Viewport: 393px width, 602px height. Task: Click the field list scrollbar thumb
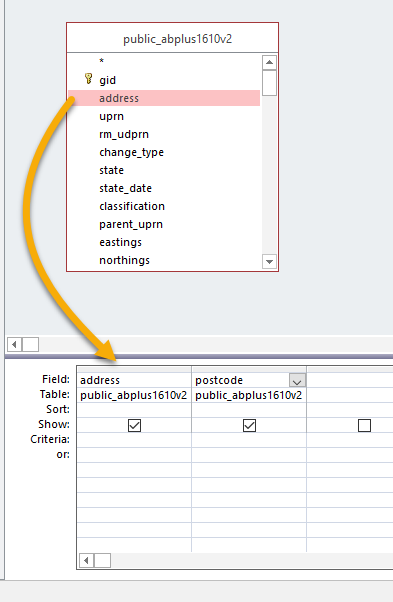269,83
